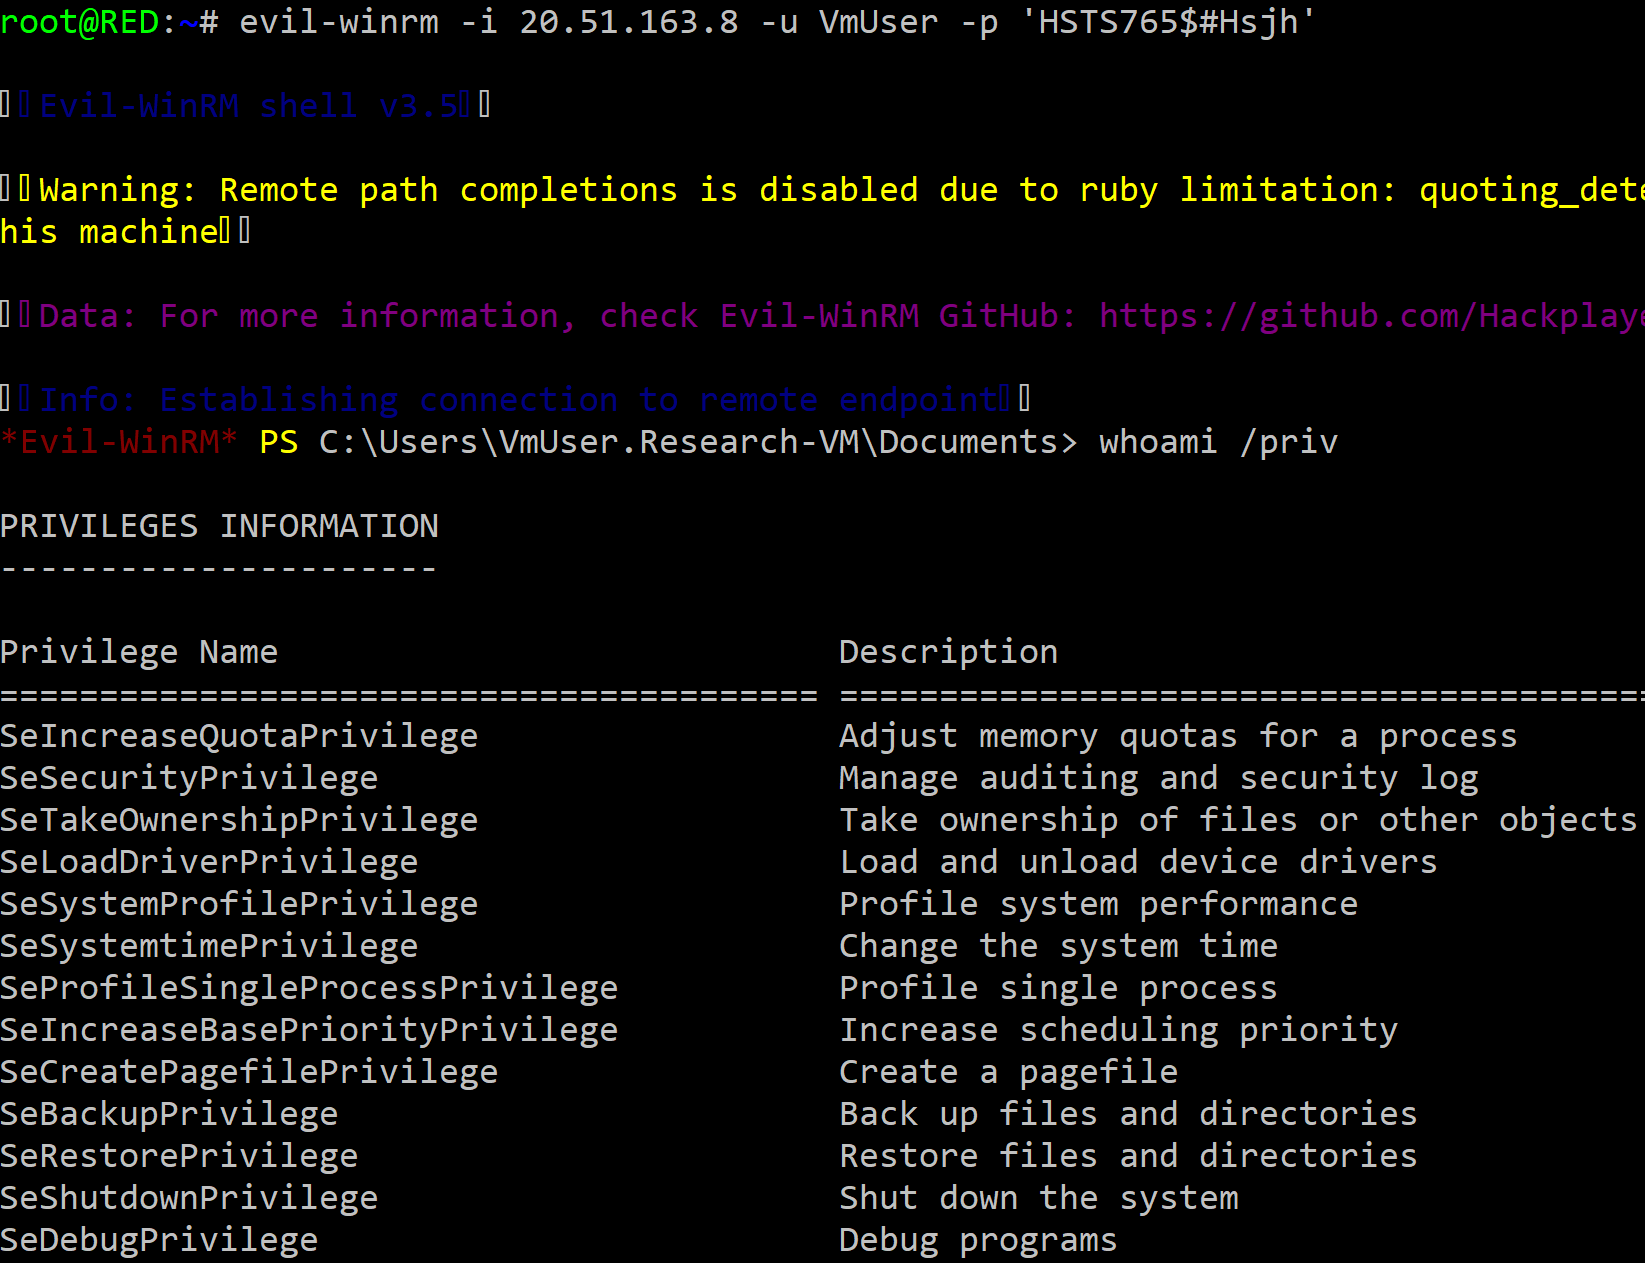
Task: Click the Evil-WinRM shell v3.5 banner
Action: point(248,106)
